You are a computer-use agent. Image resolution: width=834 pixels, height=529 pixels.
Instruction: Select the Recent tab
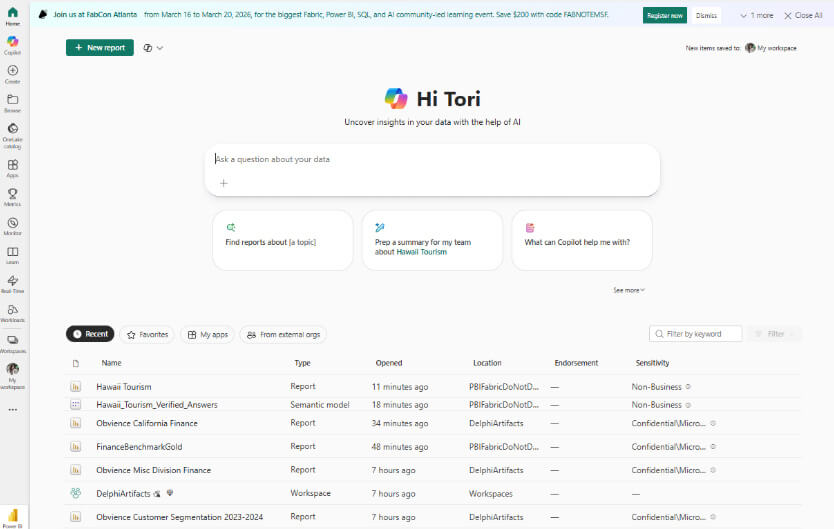90,335
